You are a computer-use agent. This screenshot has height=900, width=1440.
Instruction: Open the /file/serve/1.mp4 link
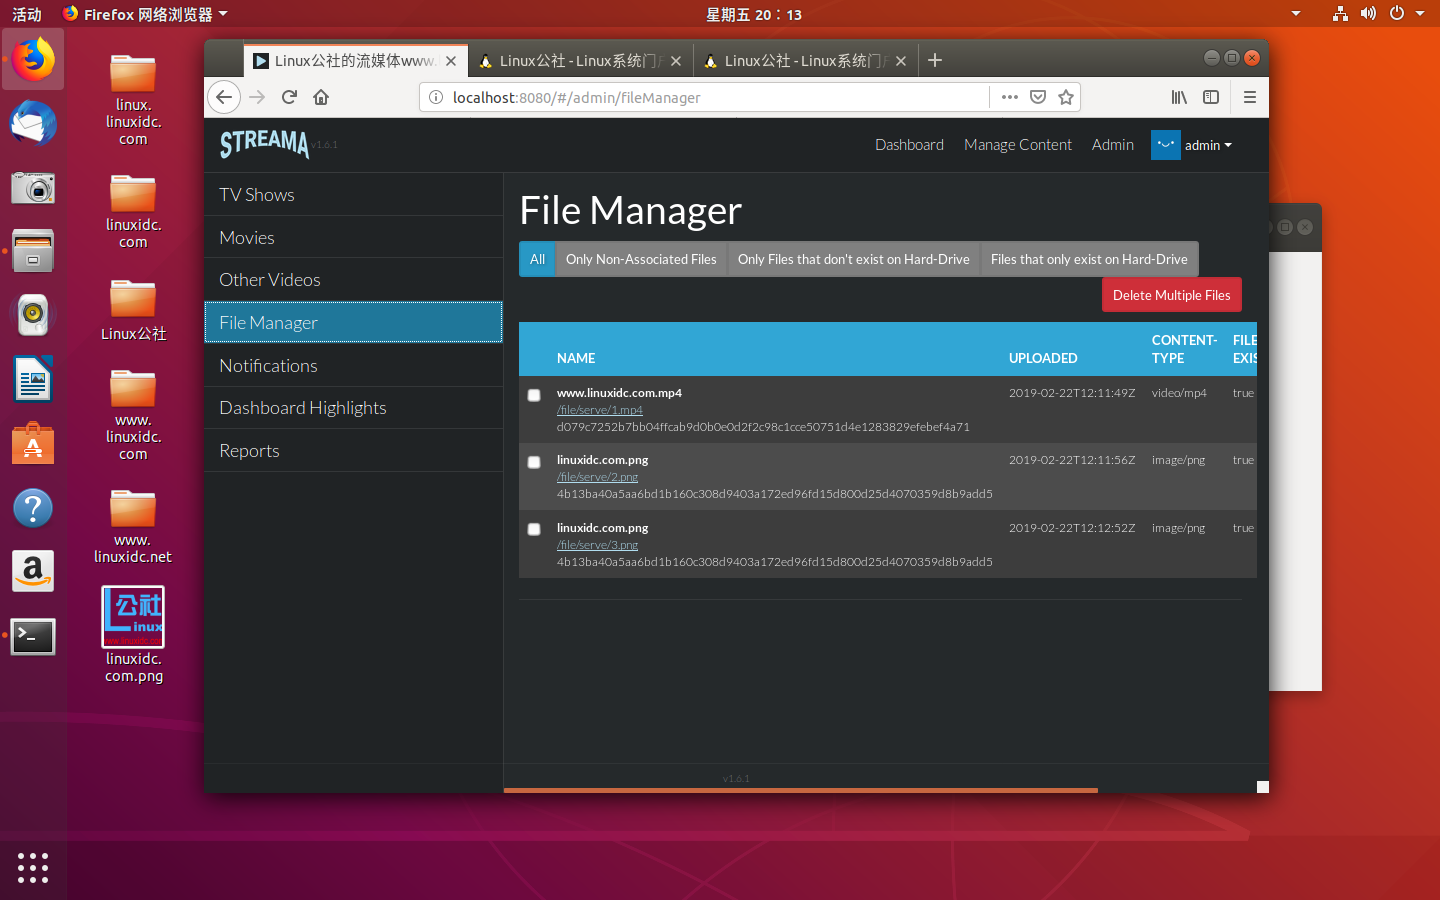[600, 410]
